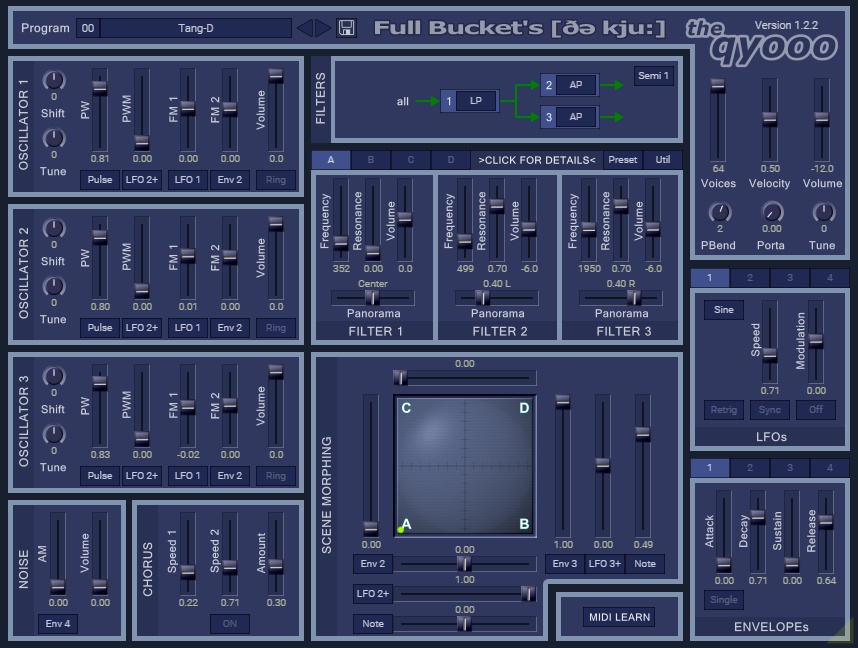The image size is (858, 648).
Task: Open the LFO Sine waveform selector
Action: tap(723, 310)
